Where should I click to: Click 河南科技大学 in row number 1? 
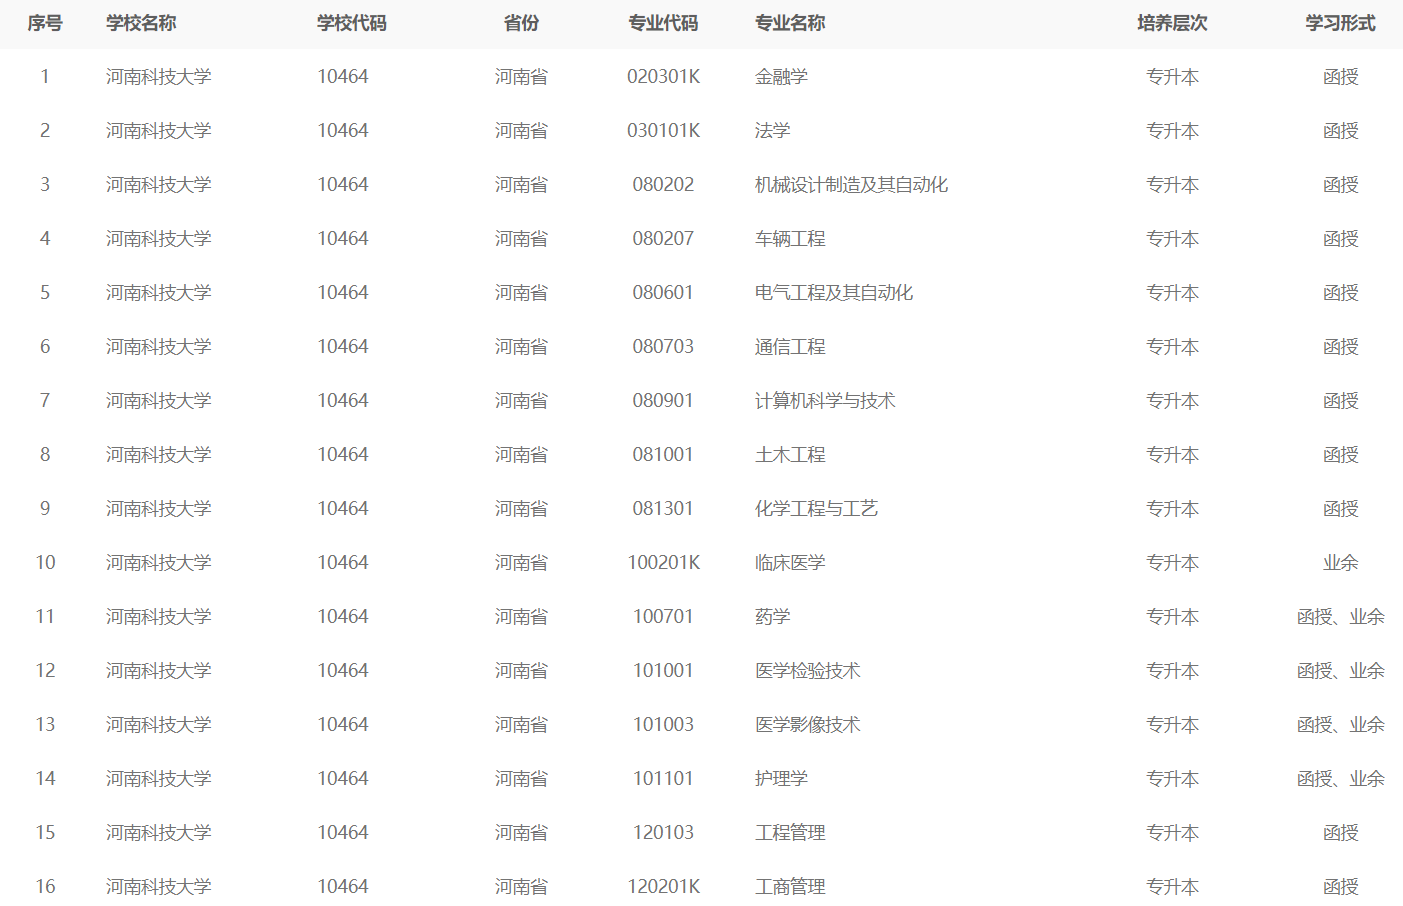(x=159, y=77)
